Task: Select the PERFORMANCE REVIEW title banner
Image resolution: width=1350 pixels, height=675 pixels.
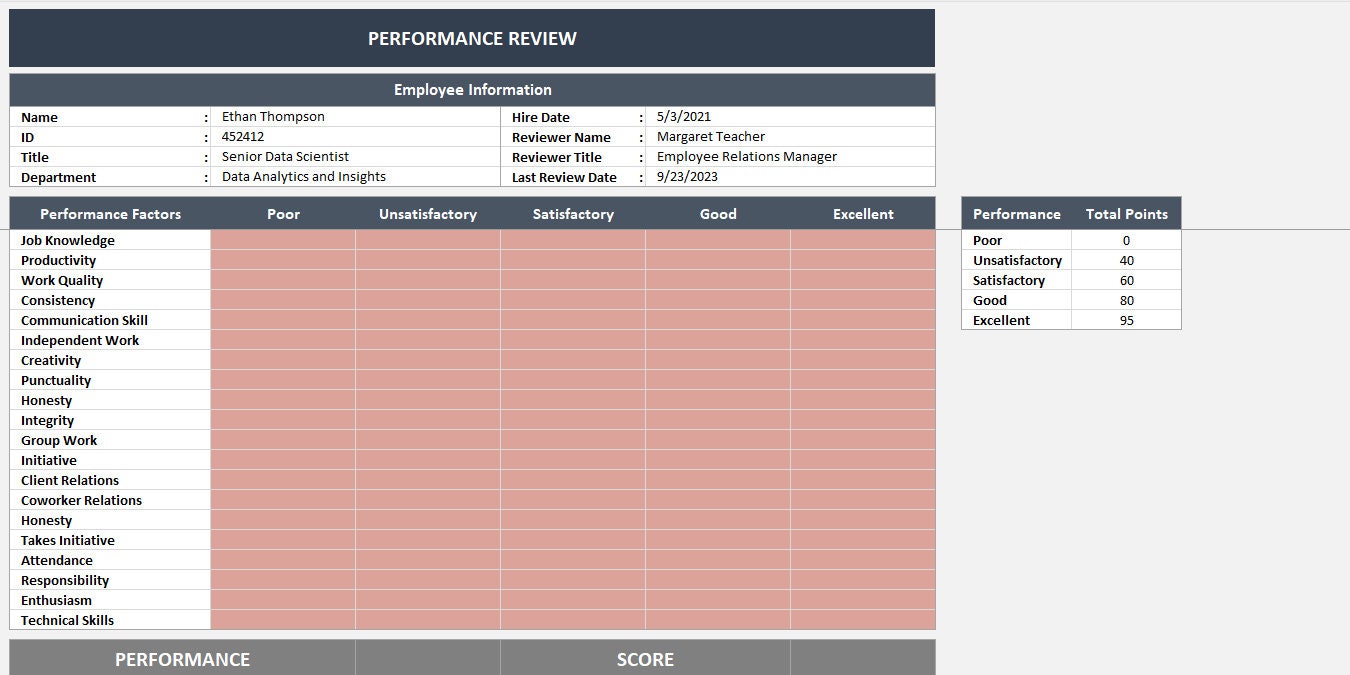Action: pyautogui.click(x=472, y=38)
